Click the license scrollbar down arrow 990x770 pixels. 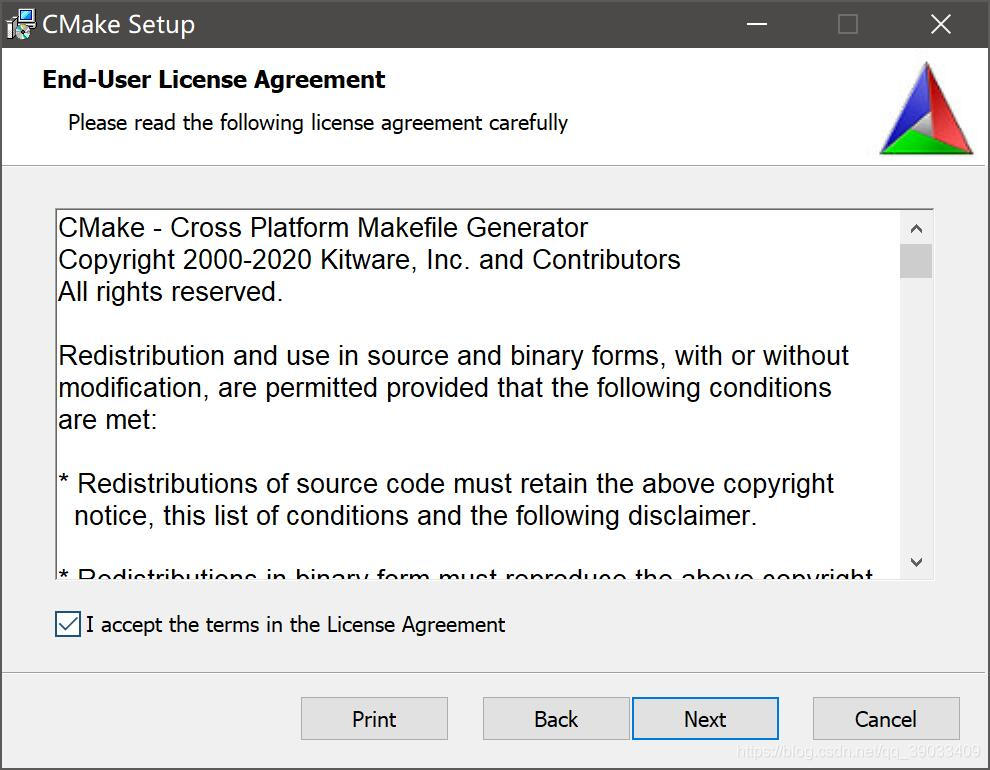(x=917, y=562)
